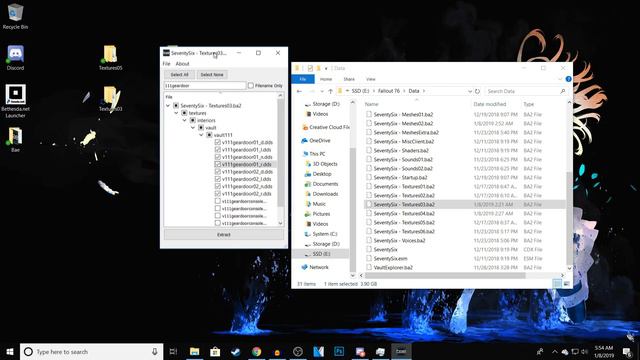Click the 111geardoor filter text field
Image resolution: width=640 pixels, height=360 pixels.
pyautogui.click(x=205, y=86)
